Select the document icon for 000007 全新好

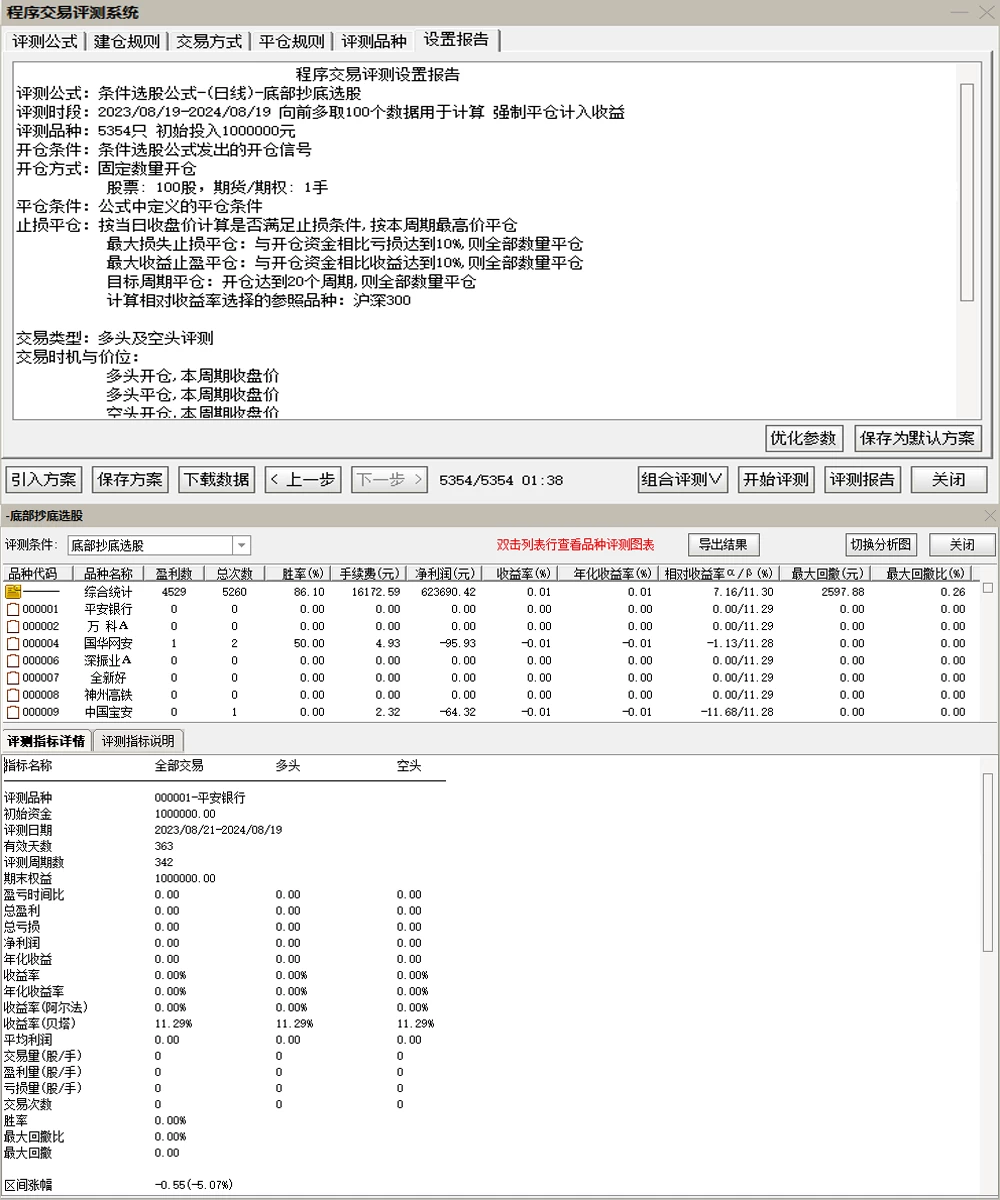coord(13,678)
